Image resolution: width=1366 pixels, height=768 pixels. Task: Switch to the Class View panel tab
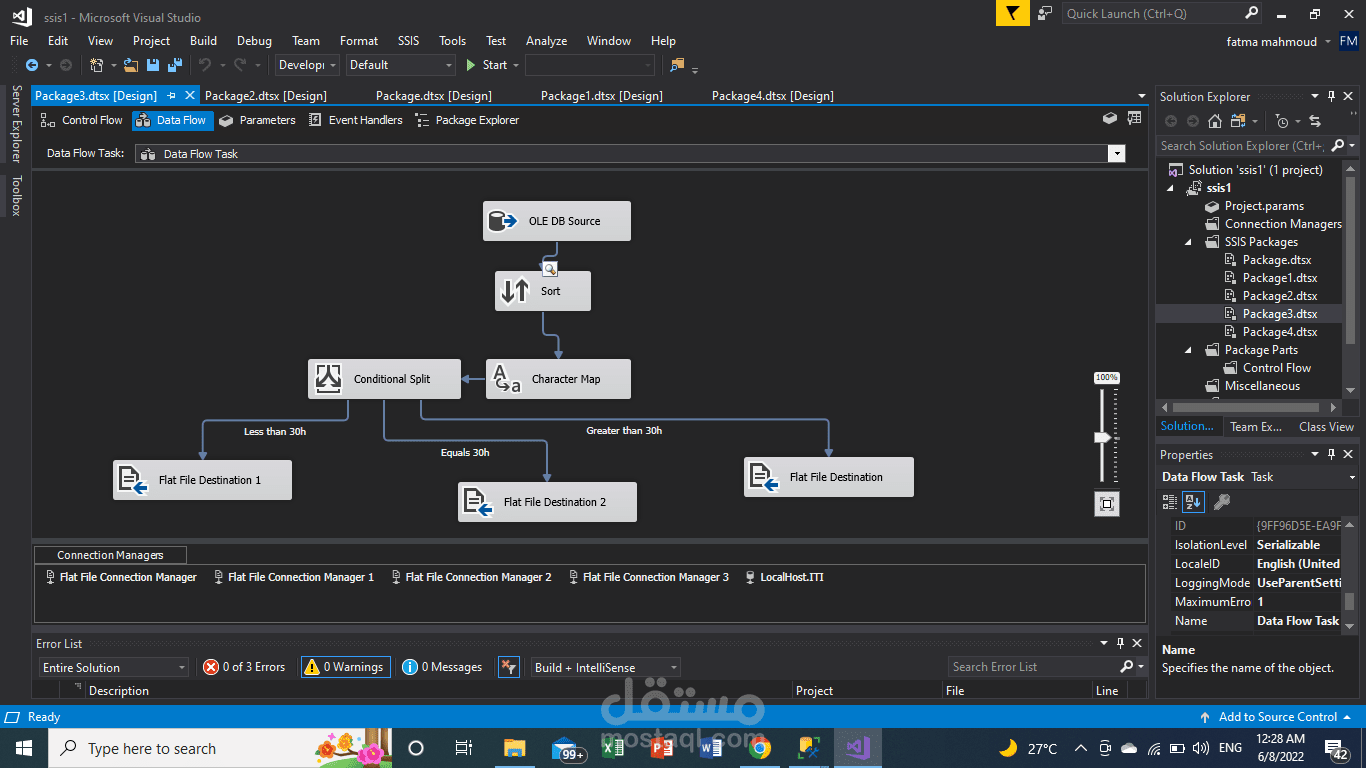point(1326,427)
